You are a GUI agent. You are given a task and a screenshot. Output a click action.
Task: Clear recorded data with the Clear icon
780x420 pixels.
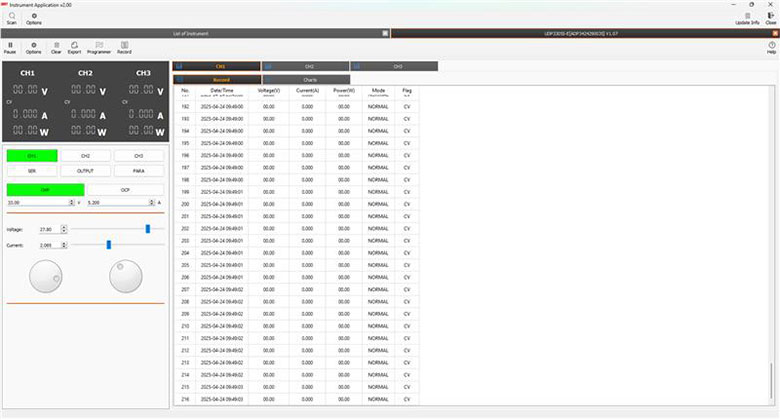pos(56,47)
